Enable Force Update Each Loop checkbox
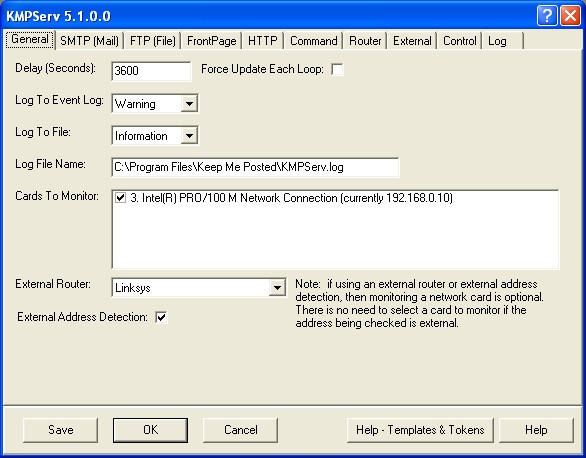Screen dimensions: 586x458 337,69
